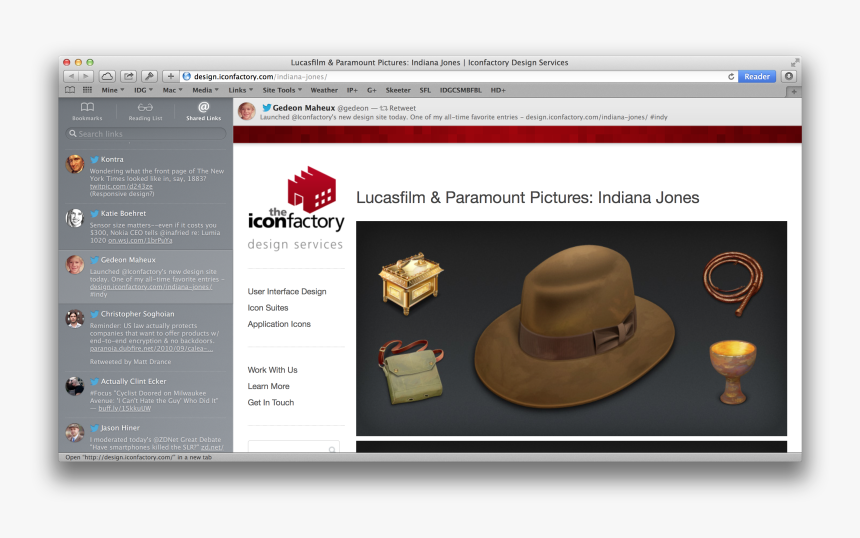Open the IDGCSMBFBL bookmark
The image size is (860, 538).
click(x=461, y=90)
